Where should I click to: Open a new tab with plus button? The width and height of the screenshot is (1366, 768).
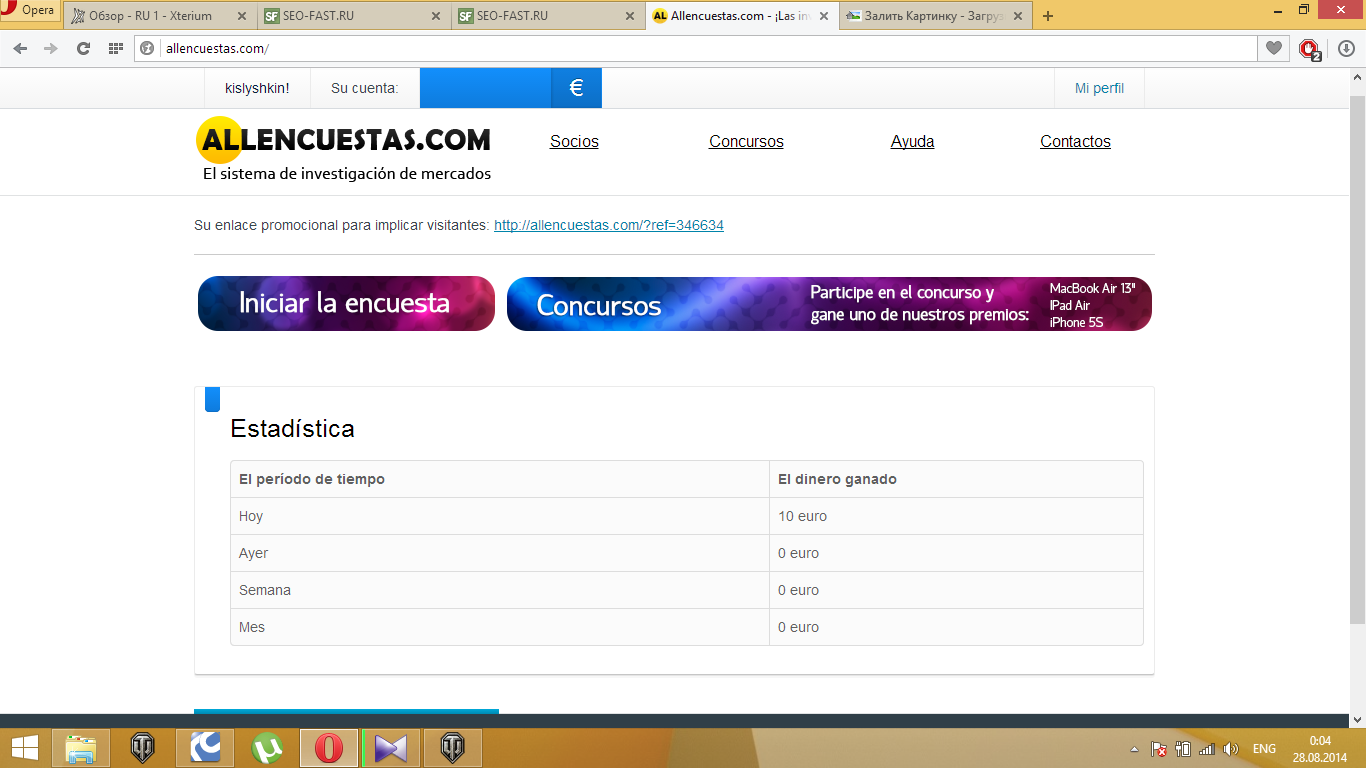coord(1048,16)
